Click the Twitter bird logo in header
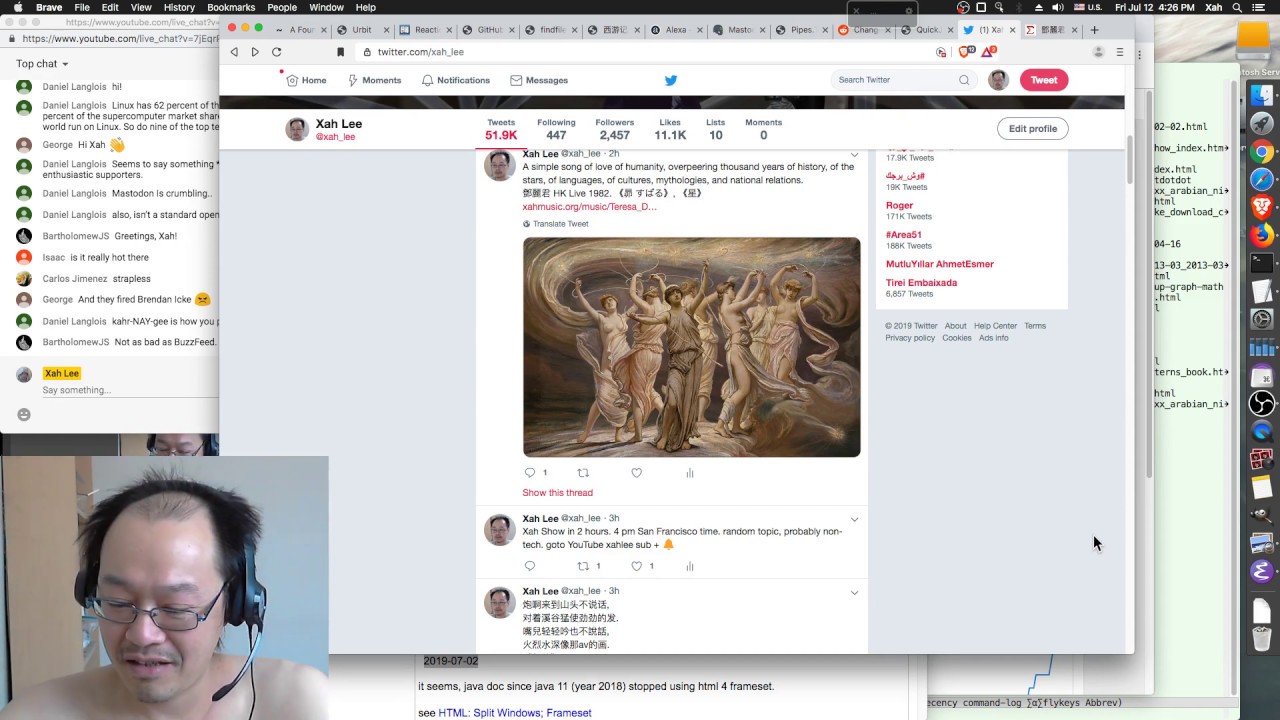The image size is (1280, 720). (x=671, y=80)
